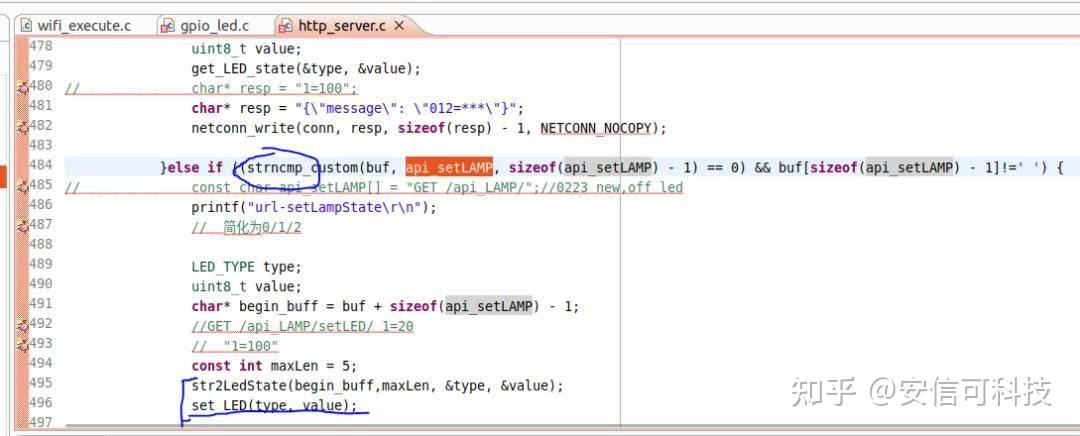Screen dimensions: 1080x436
Task: Click the printf "url-setLampState" line
Action: tap(314, 207)
